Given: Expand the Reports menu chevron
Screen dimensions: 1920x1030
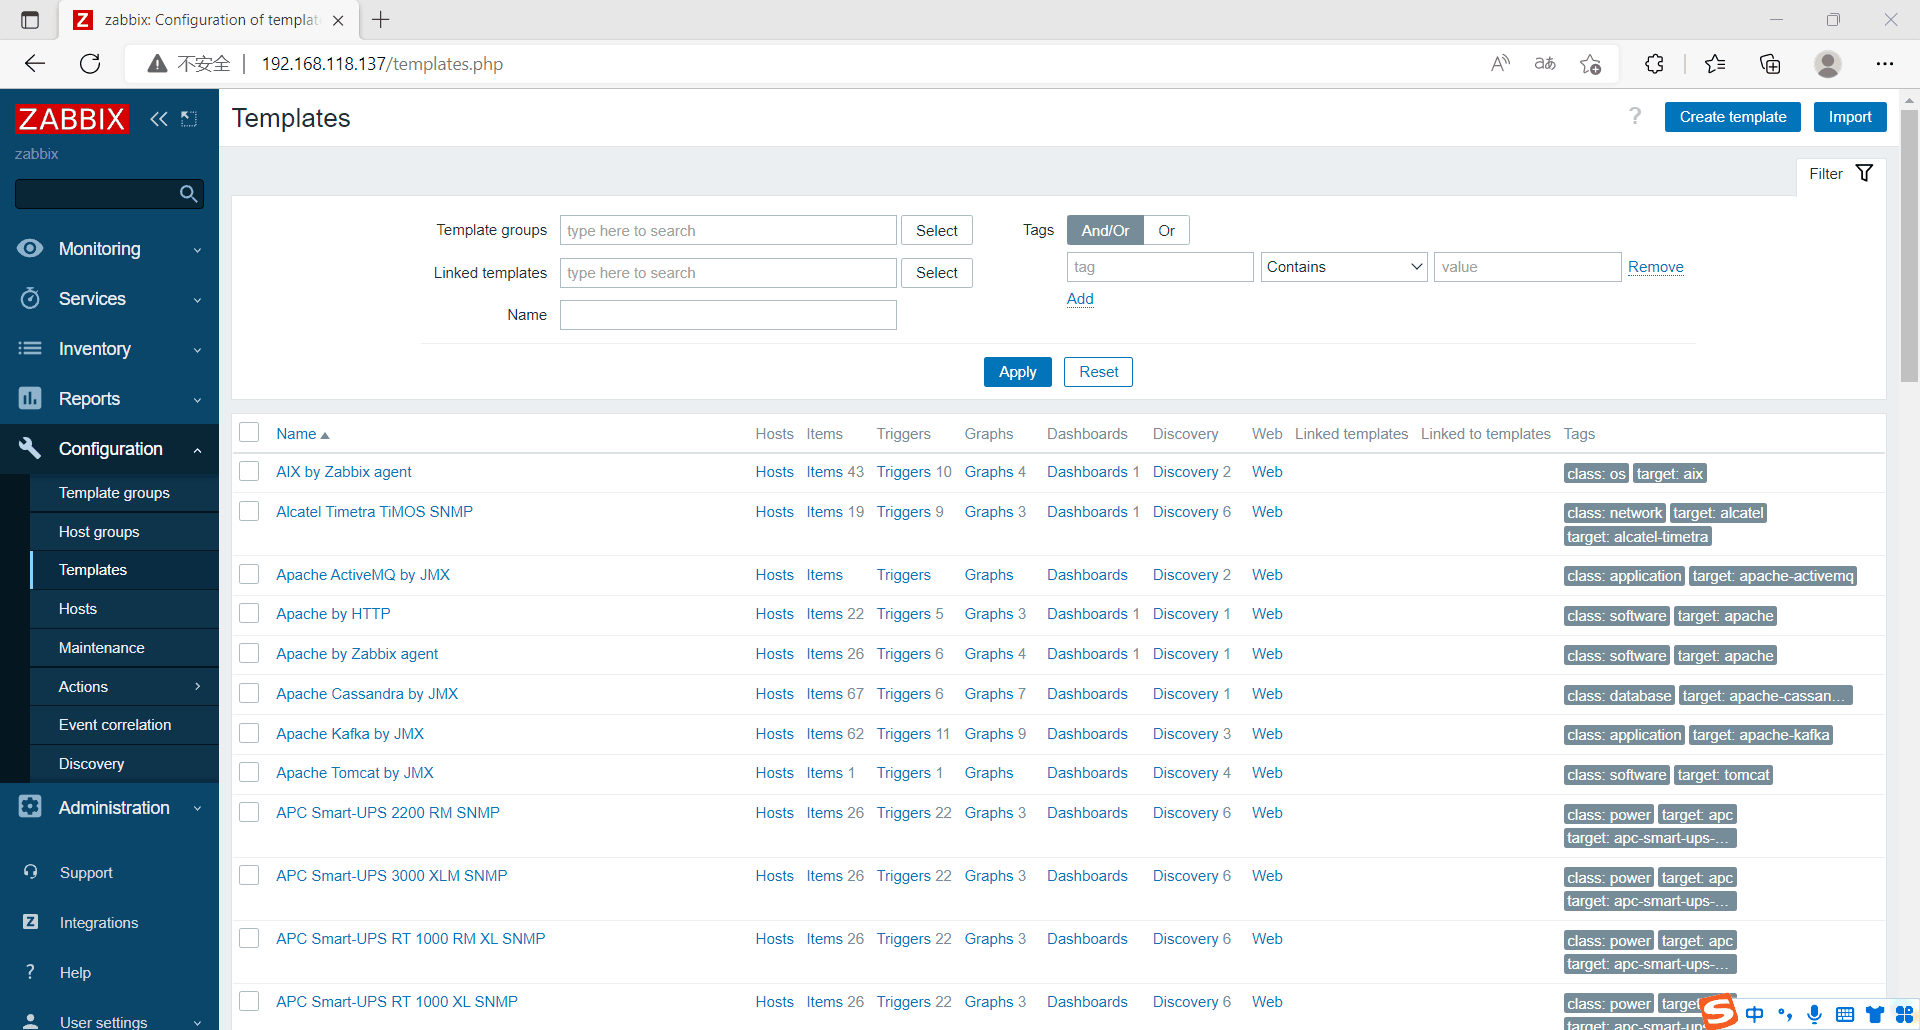Looking at the screenshot, I should pyautogui.click(x=197, y=400).
